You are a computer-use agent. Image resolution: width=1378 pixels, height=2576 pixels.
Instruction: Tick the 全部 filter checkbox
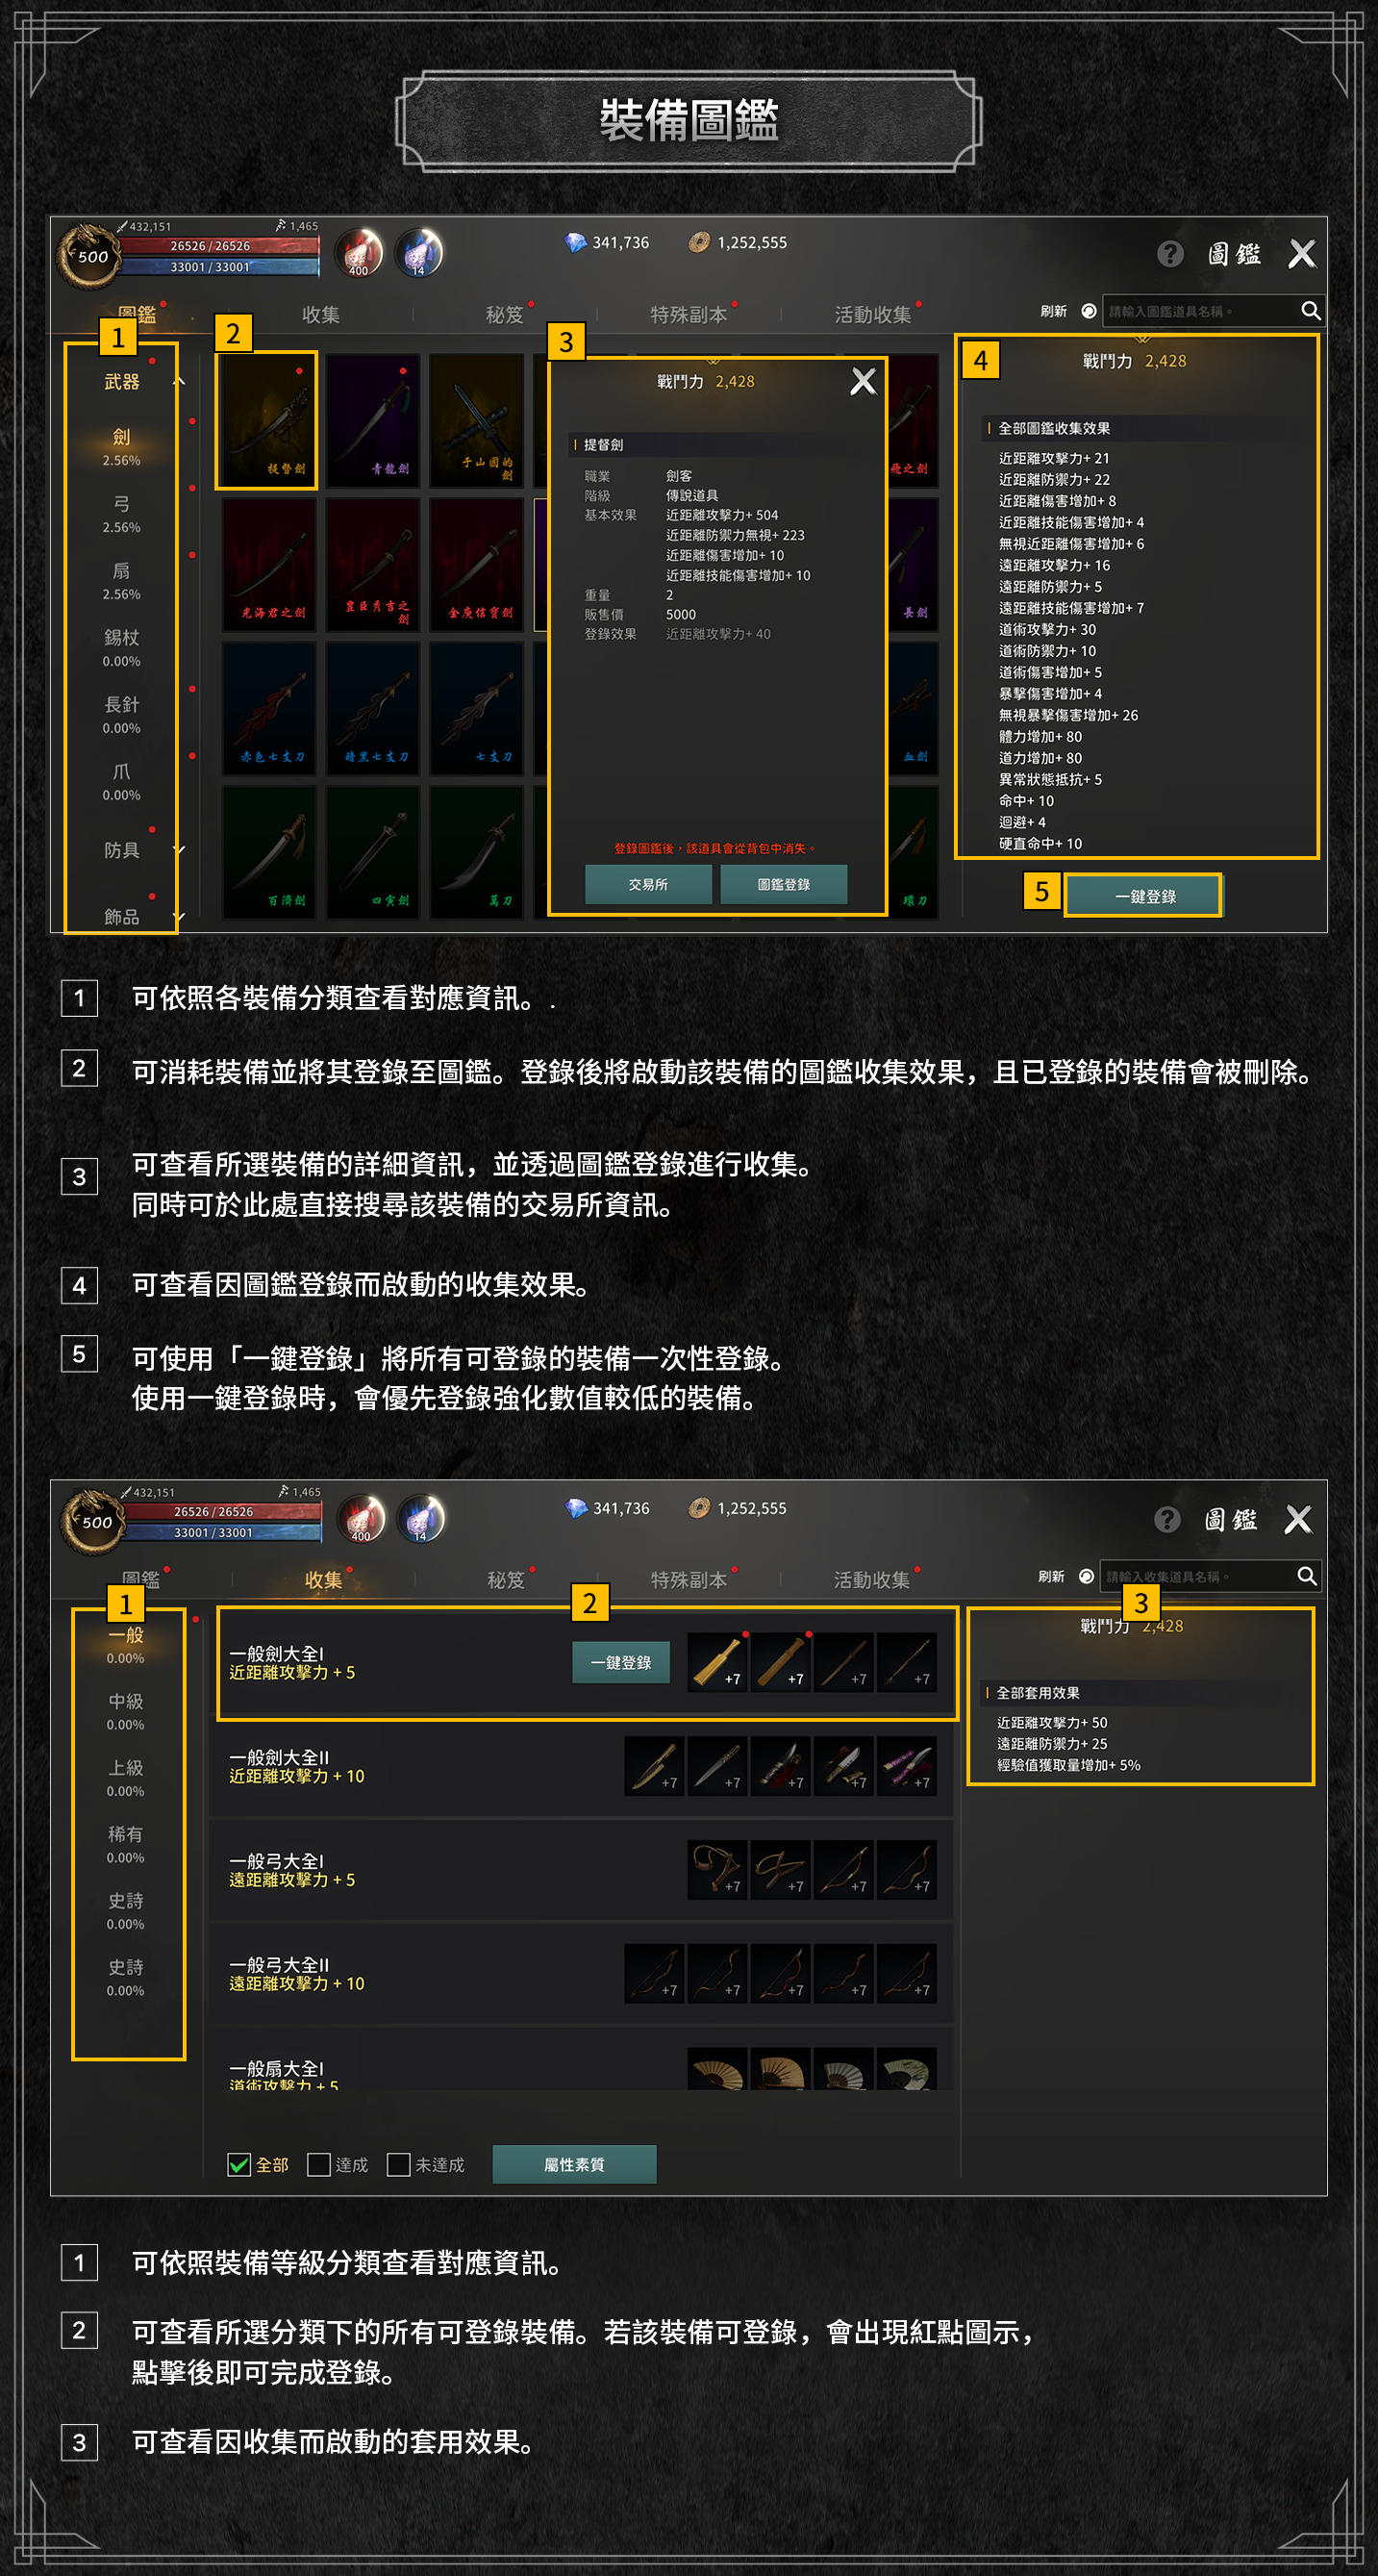tap(239, 2164)
